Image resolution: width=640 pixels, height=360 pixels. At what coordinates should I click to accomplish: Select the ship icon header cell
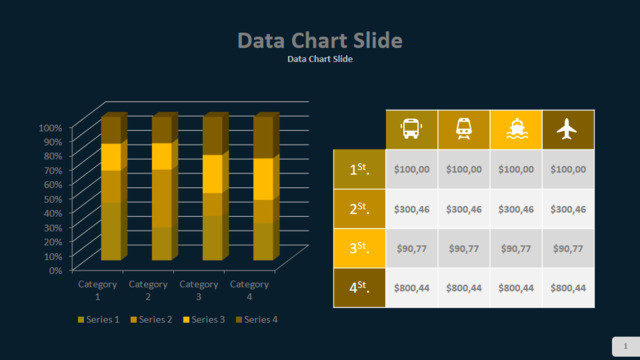[x=516, y=130]
